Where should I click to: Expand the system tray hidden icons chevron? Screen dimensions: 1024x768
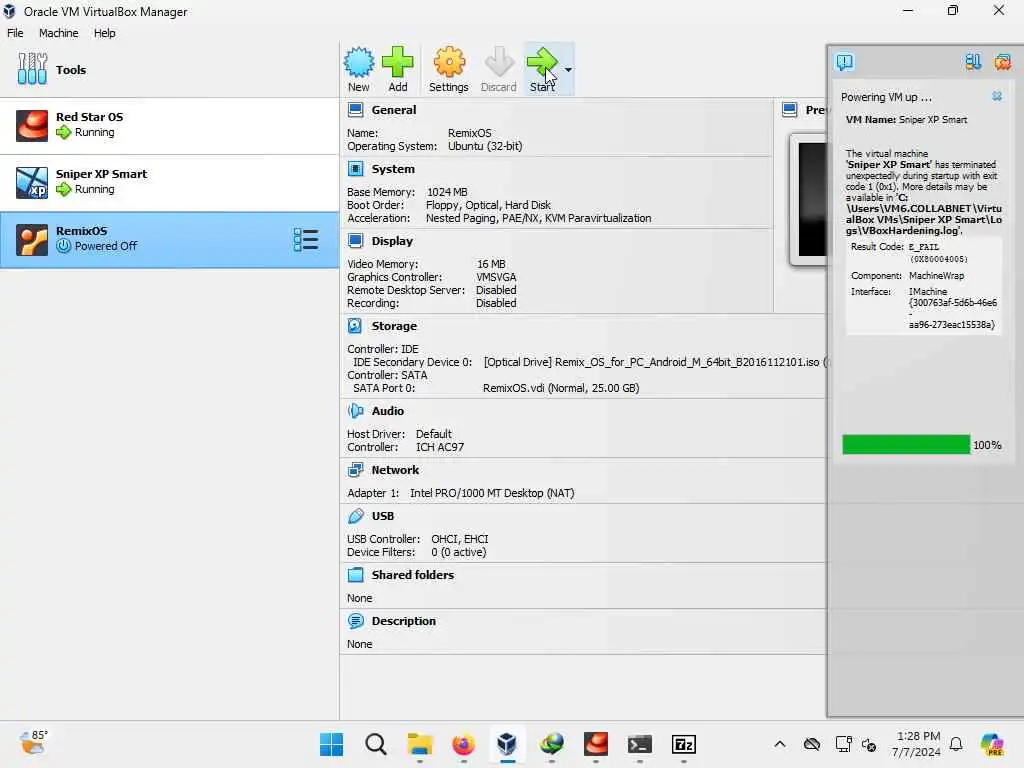click(780, 744)
